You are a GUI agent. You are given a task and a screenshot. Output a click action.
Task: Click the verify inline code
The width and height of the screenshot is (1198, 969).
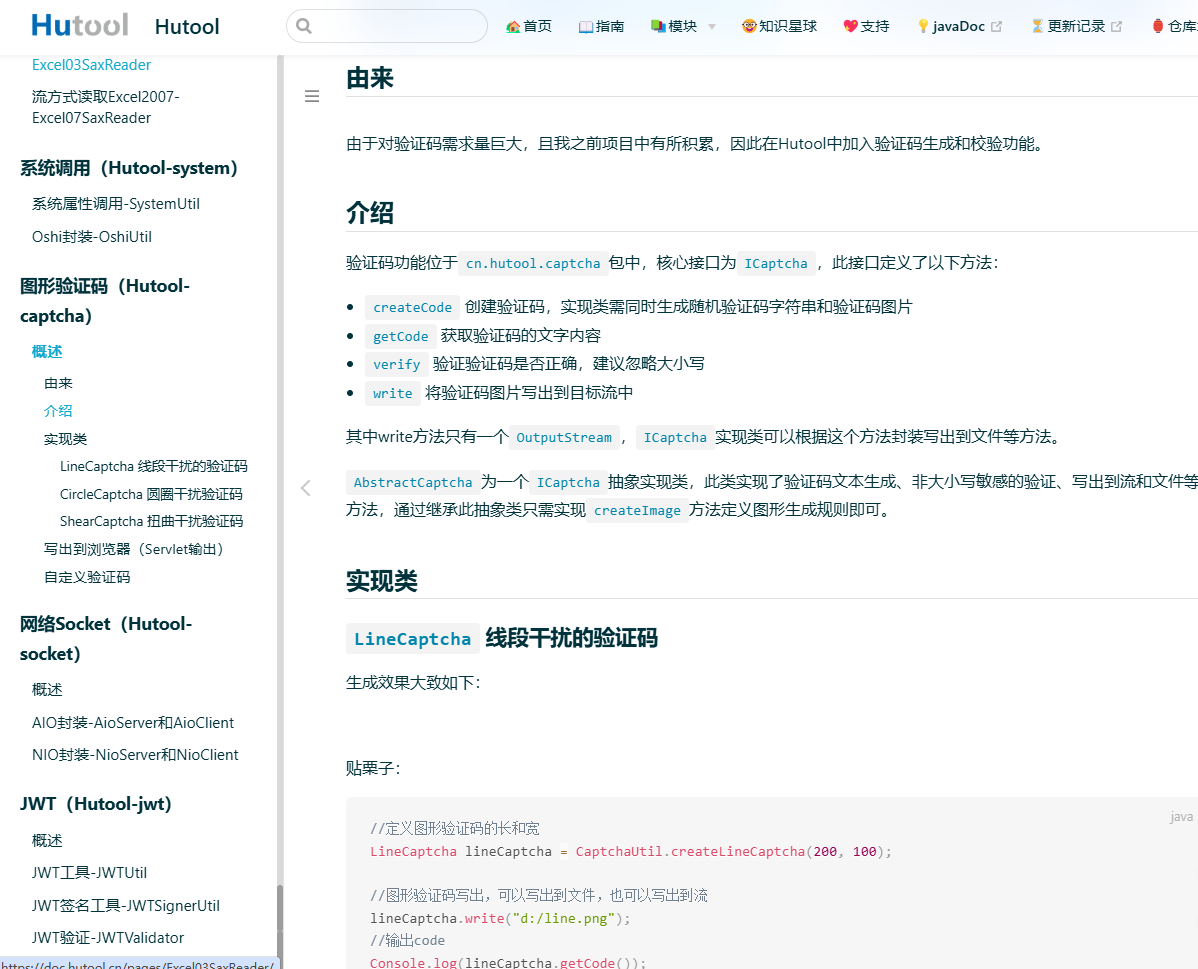397,365
